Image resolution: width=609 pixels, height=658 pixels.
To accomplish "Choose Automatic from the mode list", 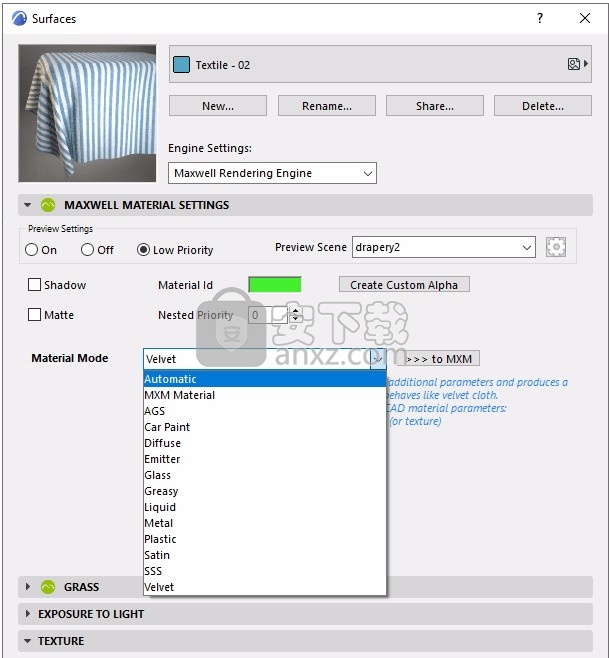I will [x=264, y=379].
